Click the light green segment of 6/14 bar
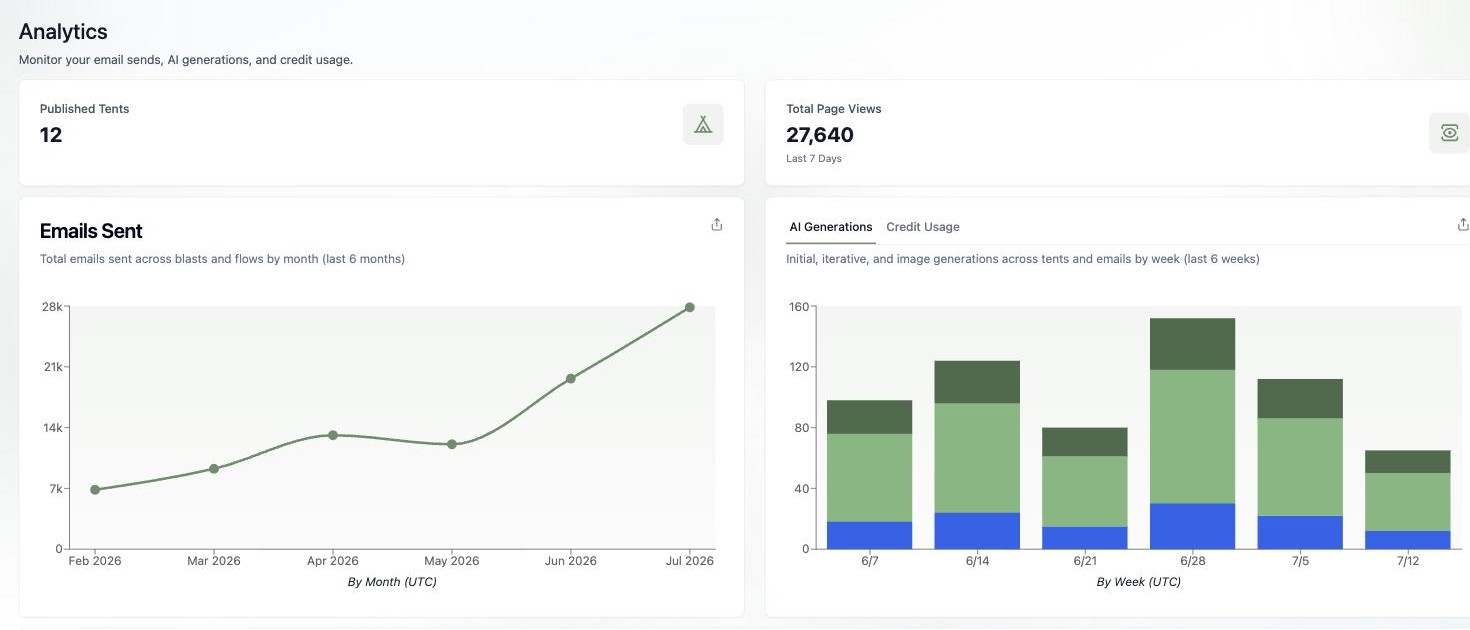Image resolution: width=1470 pixels, height=630 pixels. tap(978, 458)
